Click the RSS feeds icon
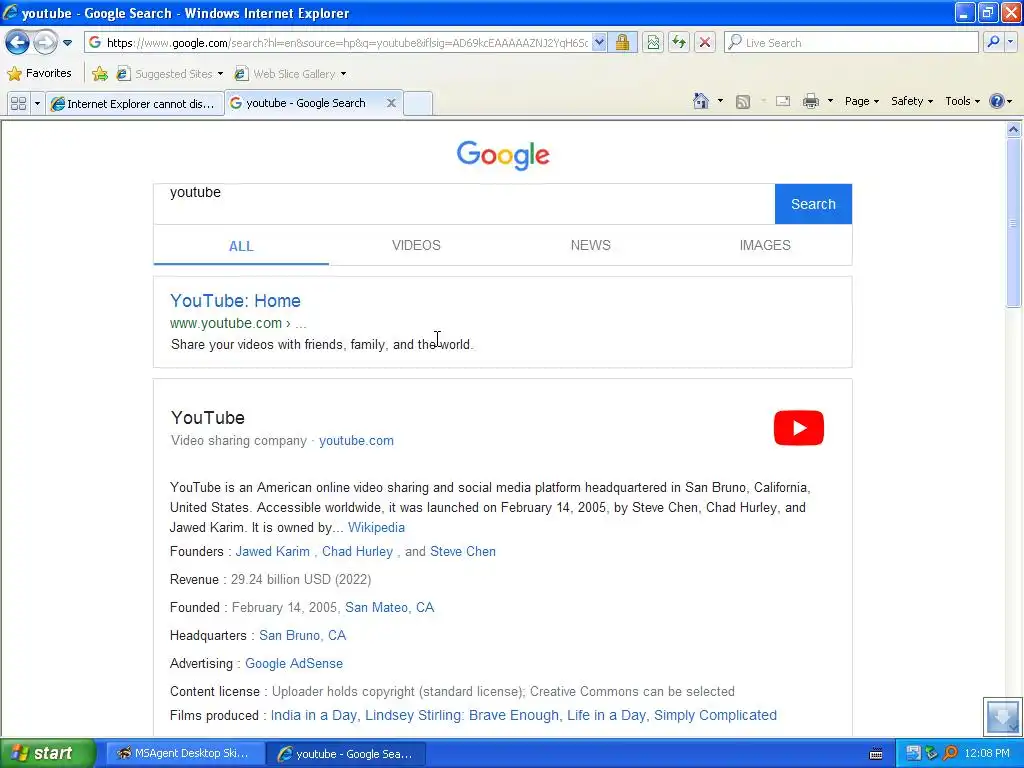The image size is (1024, 768). pos(743,101)
